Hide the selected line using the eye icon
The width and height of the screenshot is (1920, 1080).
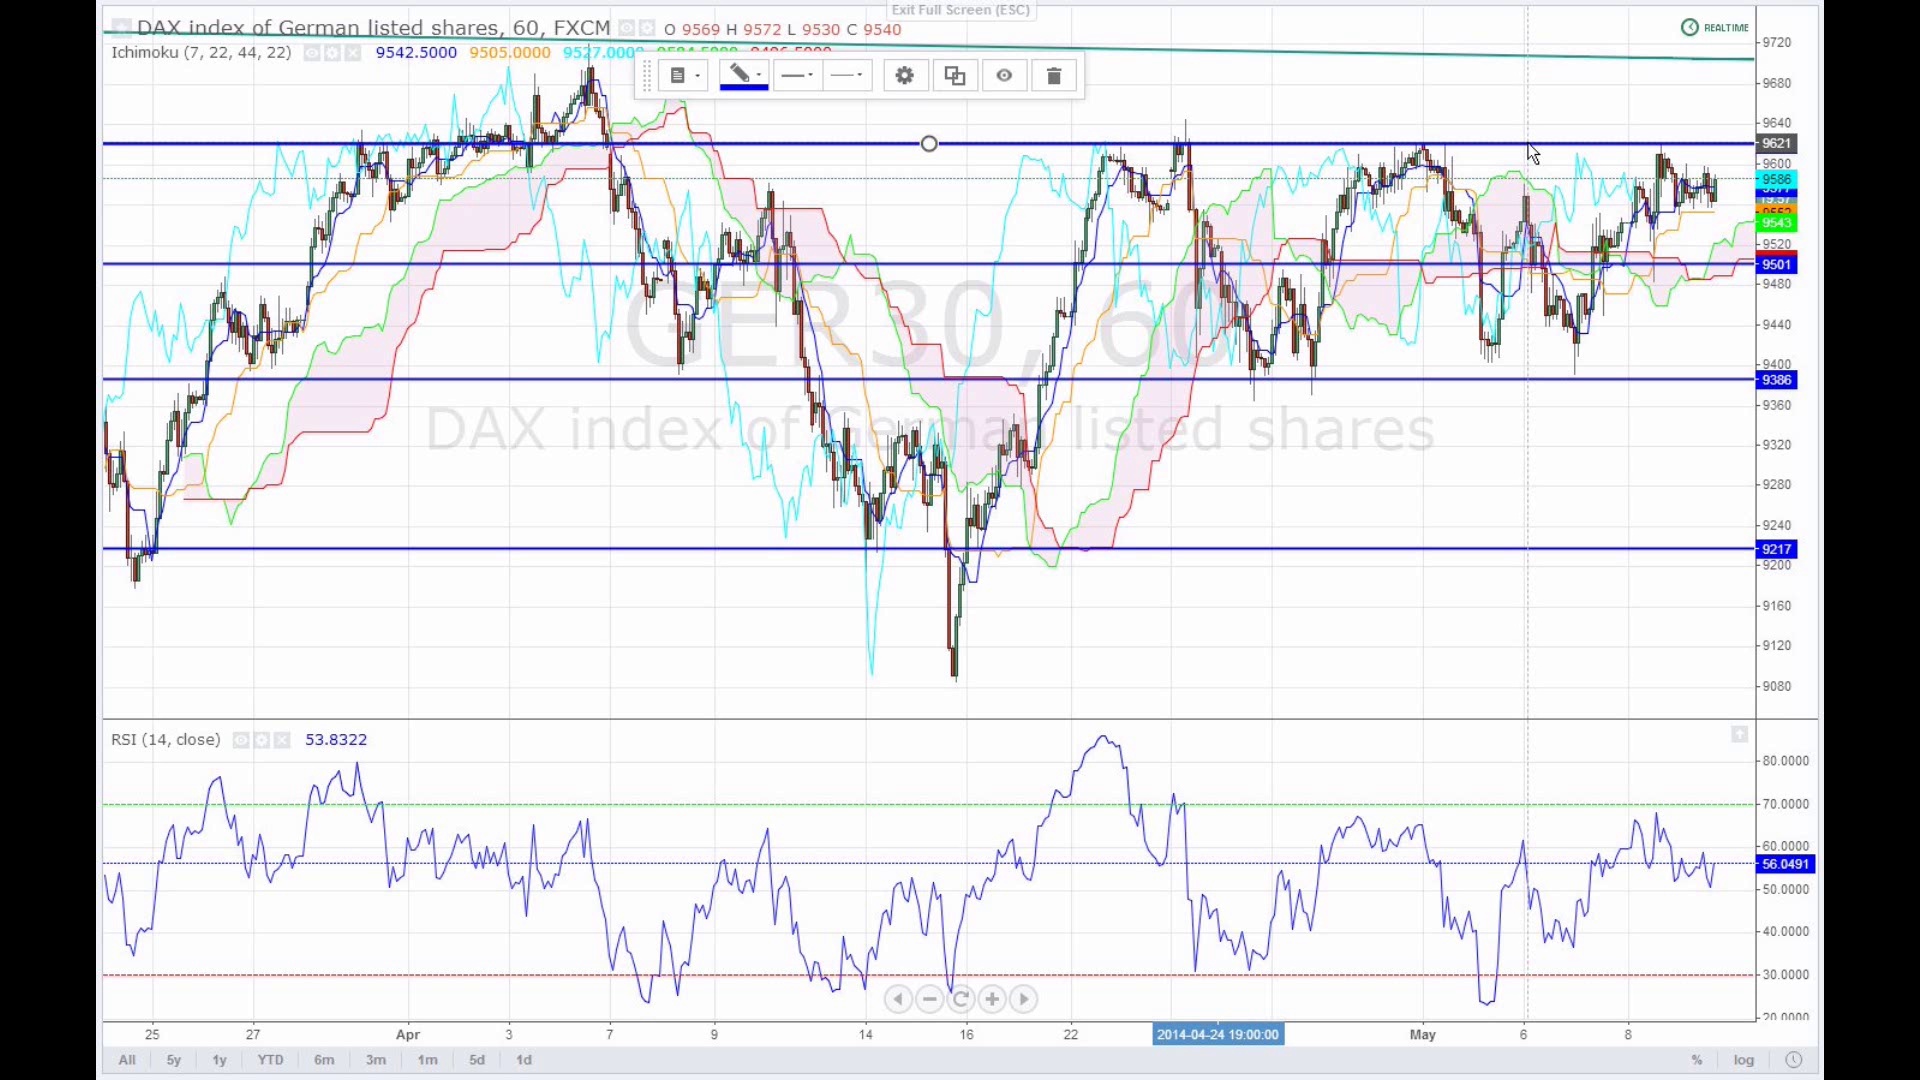[1004, 76]
